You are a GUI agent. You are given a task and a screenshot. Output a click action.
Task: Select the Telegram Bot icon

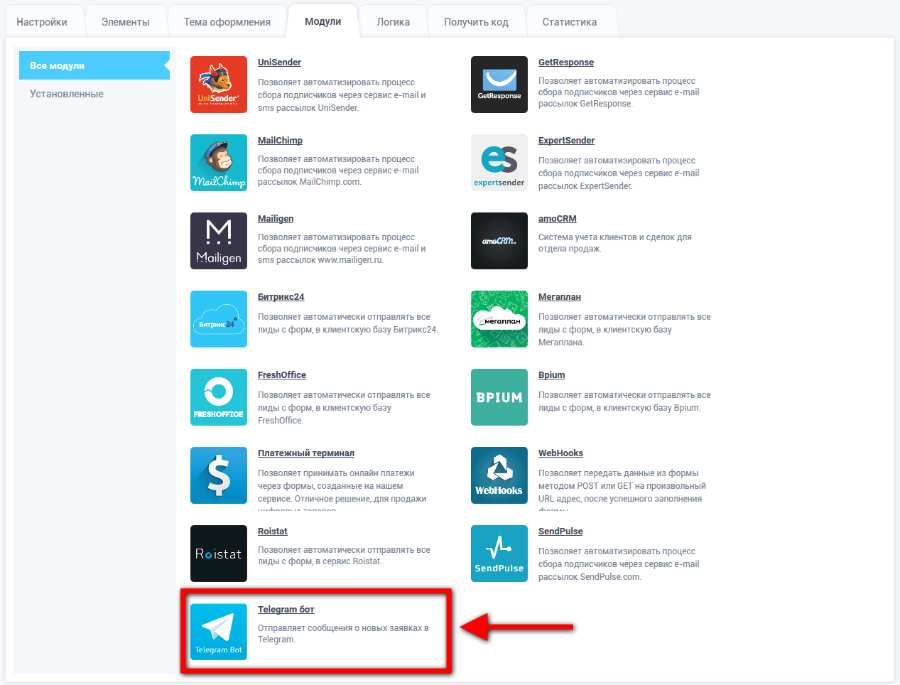tap(218, 631)
